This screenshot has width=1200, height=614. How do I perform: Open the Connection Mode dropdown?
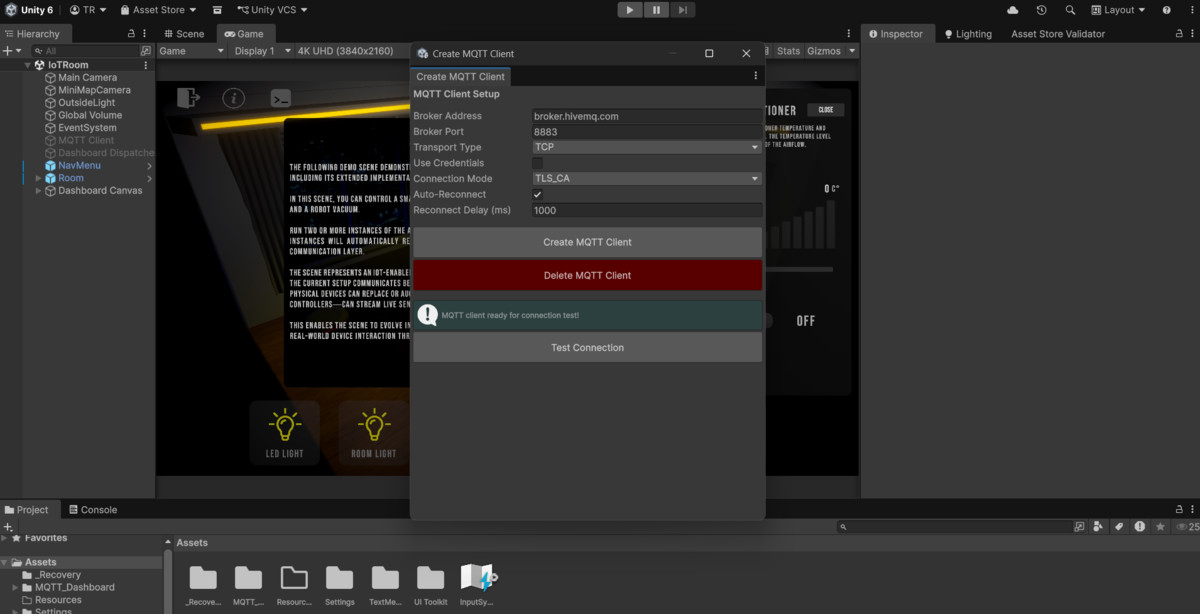coord(646,179)
